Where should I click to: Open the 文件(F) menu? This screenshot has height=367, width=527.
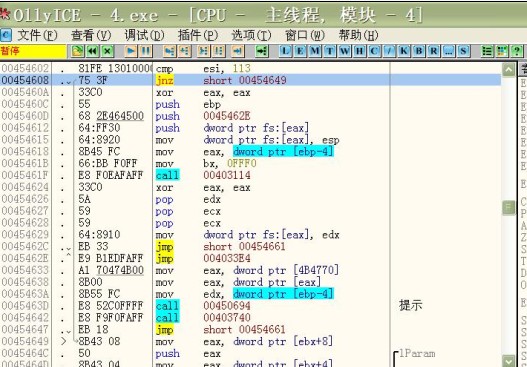(x=37, y=35)
